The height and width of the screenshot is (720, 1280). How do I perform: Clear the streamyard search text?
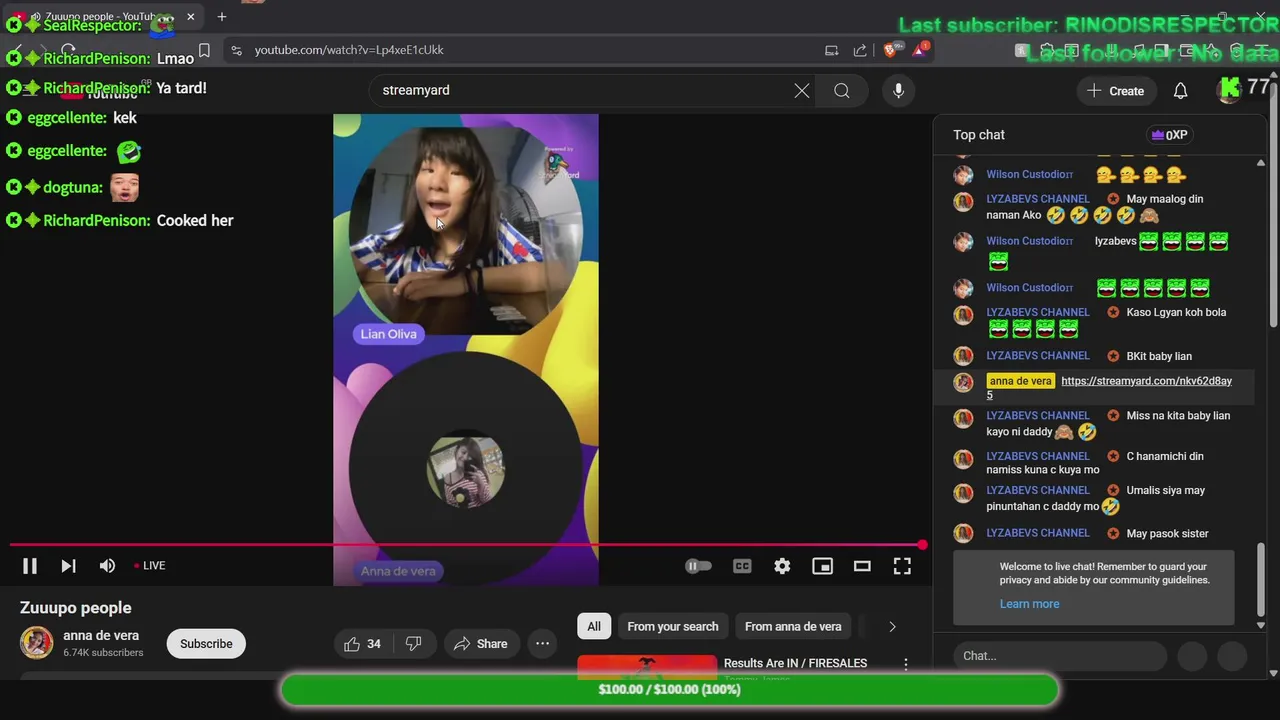802,91
